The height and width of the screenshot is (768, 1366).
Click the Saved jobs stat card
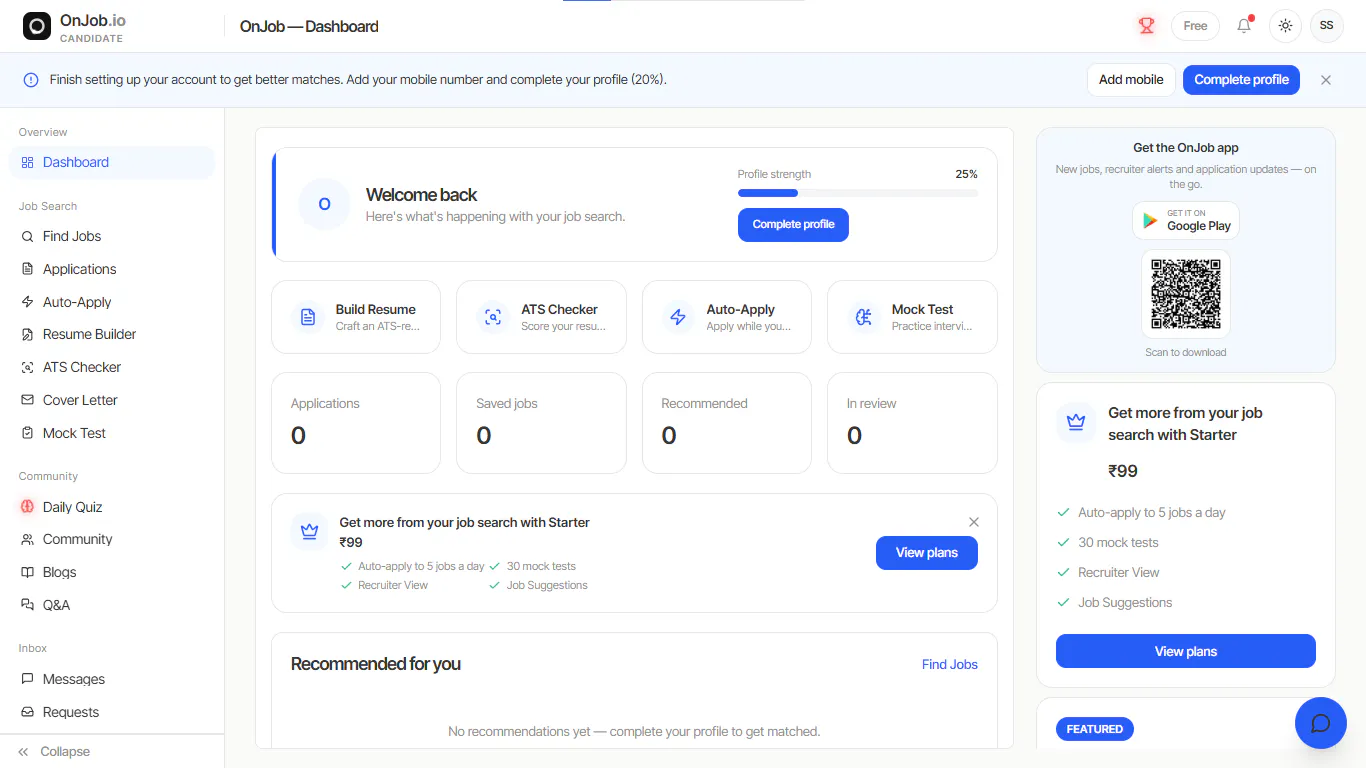[x=541, y=423]
